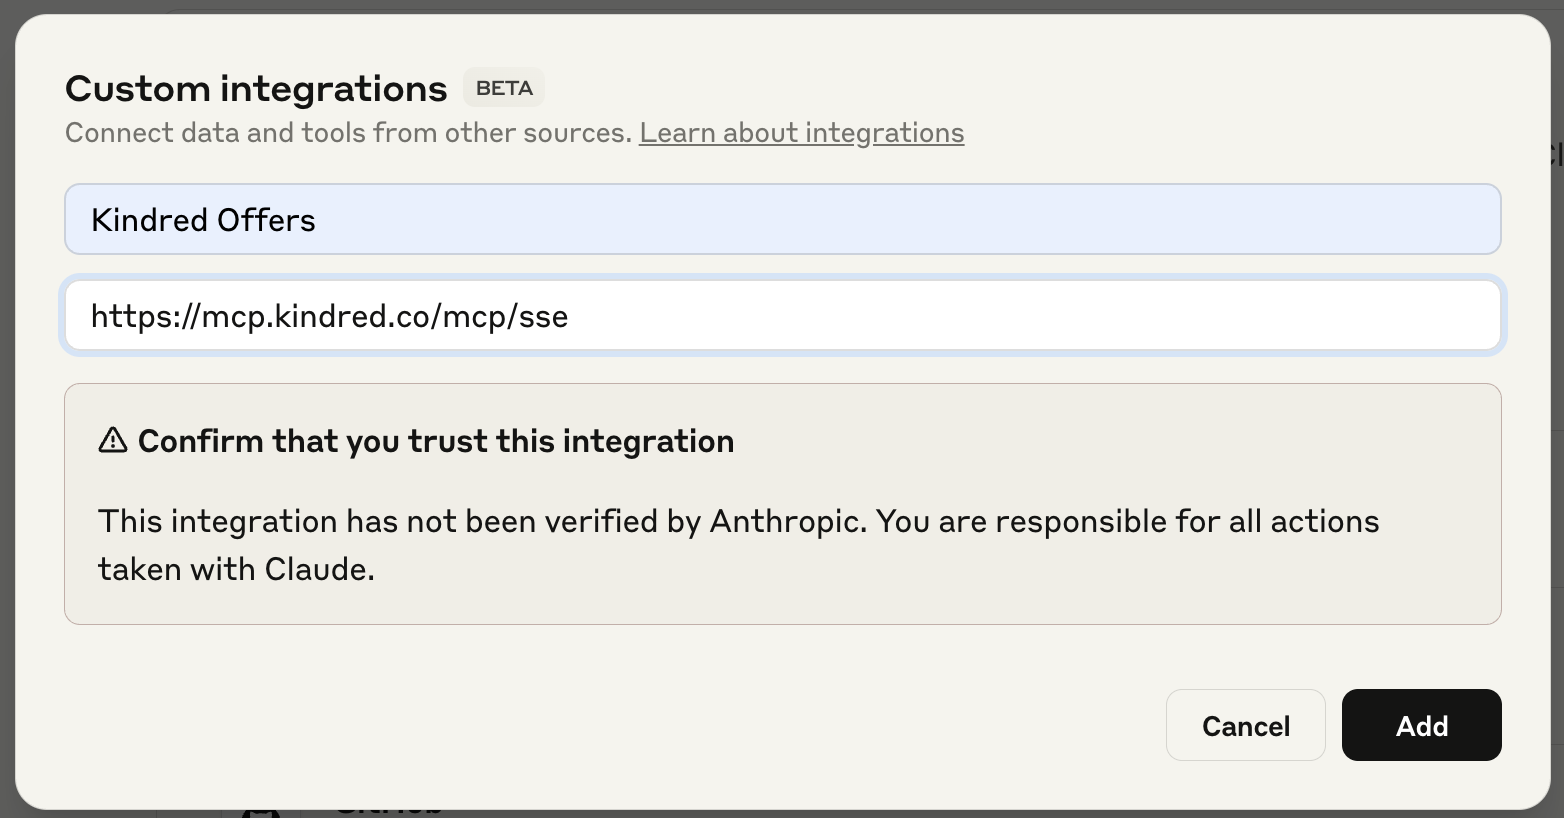The width and height of the screenshot is (1564, 818).
Task: Open the Learn about integrations link
Action: [802, 133]
